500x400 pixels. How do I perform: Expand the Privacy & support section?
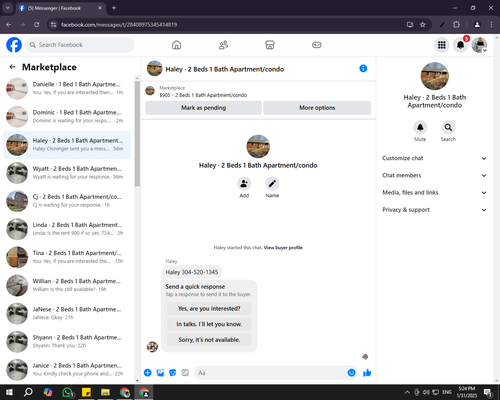[434, 210]
